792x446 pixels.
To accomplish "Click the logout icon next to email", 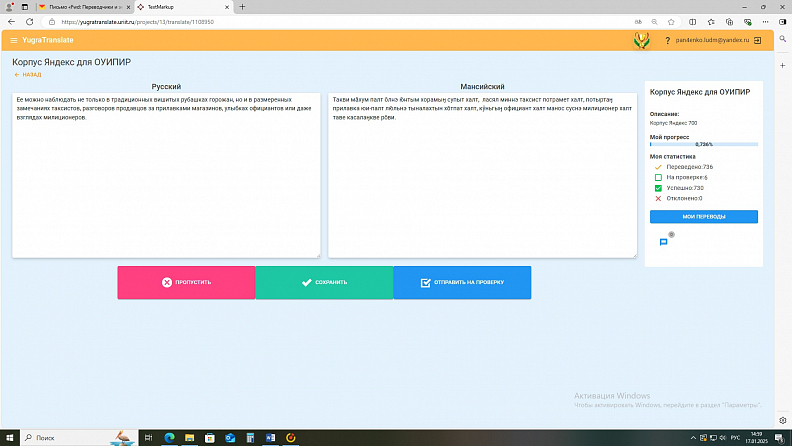I will coord(758,40).
